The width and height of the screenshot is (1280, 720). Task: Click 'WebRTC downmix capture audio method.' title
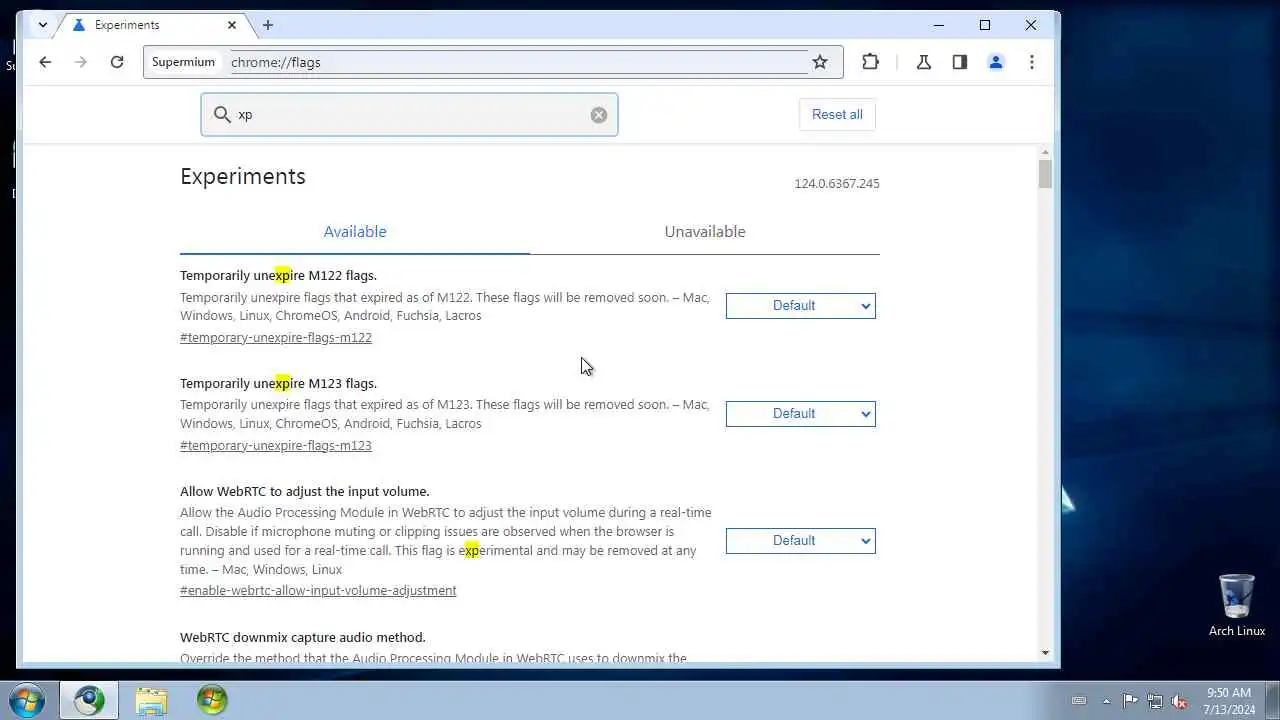coord(303,638)
